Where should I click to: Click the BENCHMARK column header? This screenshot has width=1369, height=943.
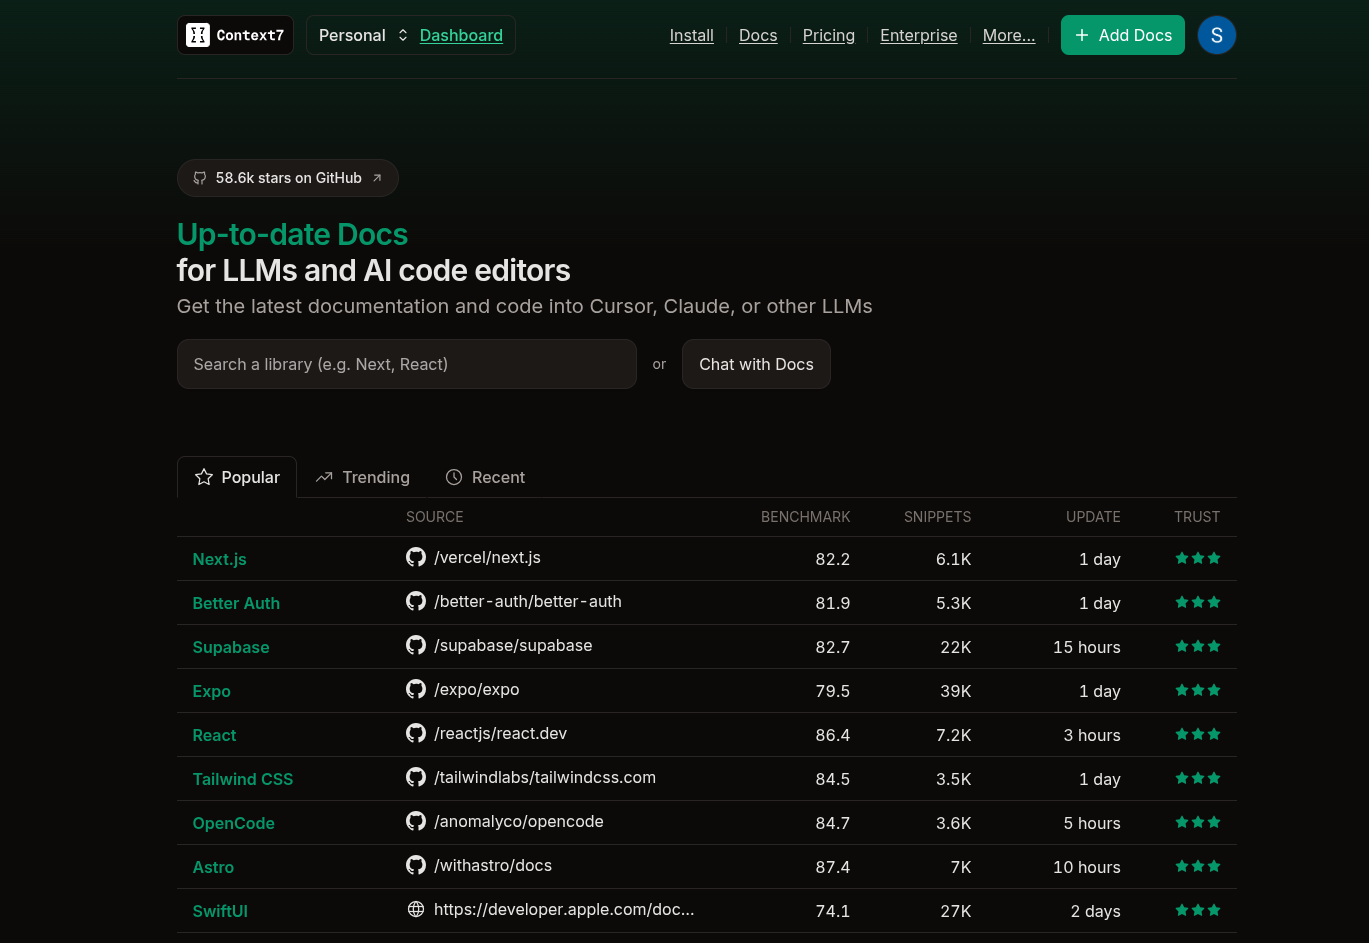click(x=805, y=517)
